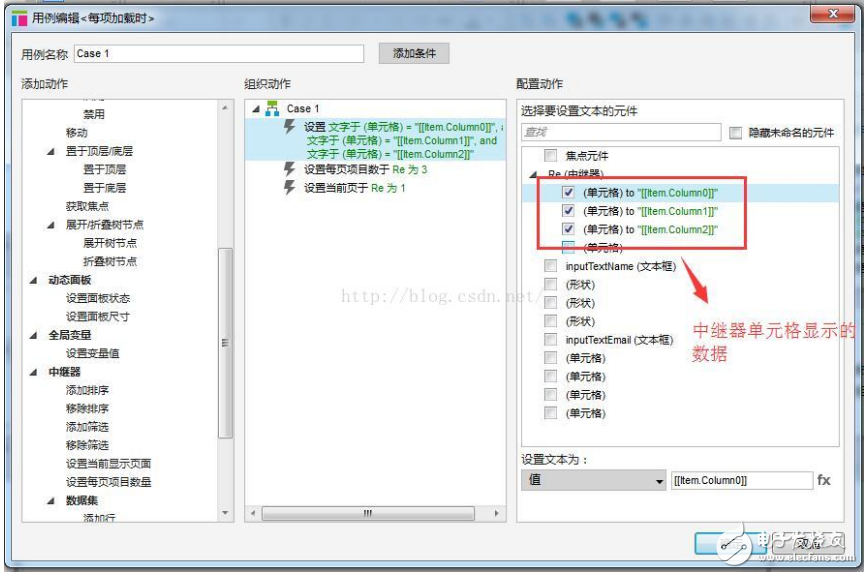Uncheck the (单元格) to [[Item.Column0]] checkbox
The image size is (864, 574).
[568, 192]
